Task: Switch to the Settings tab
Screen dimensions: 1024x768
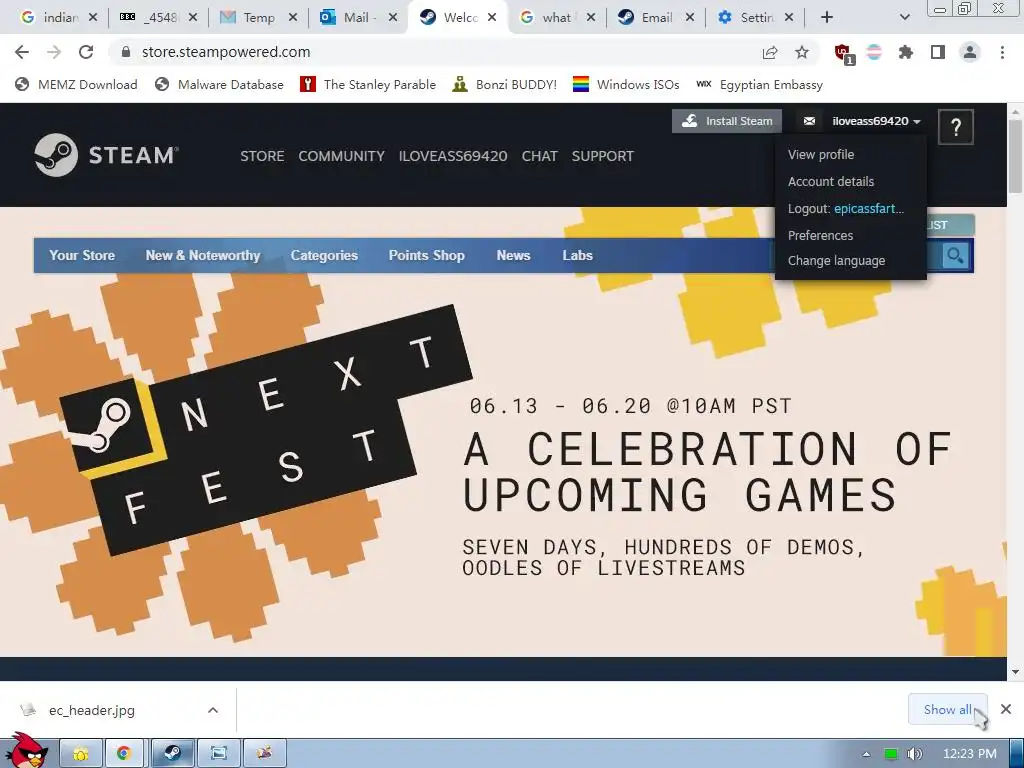Action: pyautogui.click(x=756, y=18)
